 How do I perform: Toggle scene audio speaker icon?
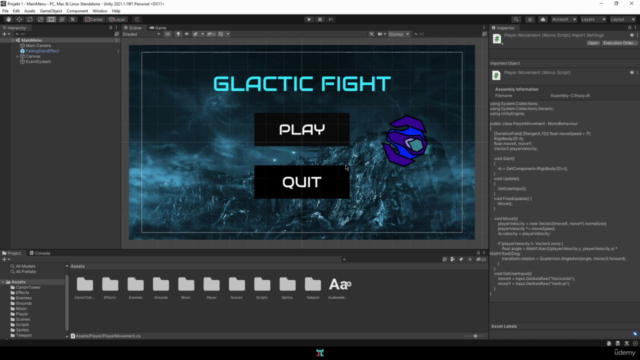pyautogui.click(x=187, y=34)
